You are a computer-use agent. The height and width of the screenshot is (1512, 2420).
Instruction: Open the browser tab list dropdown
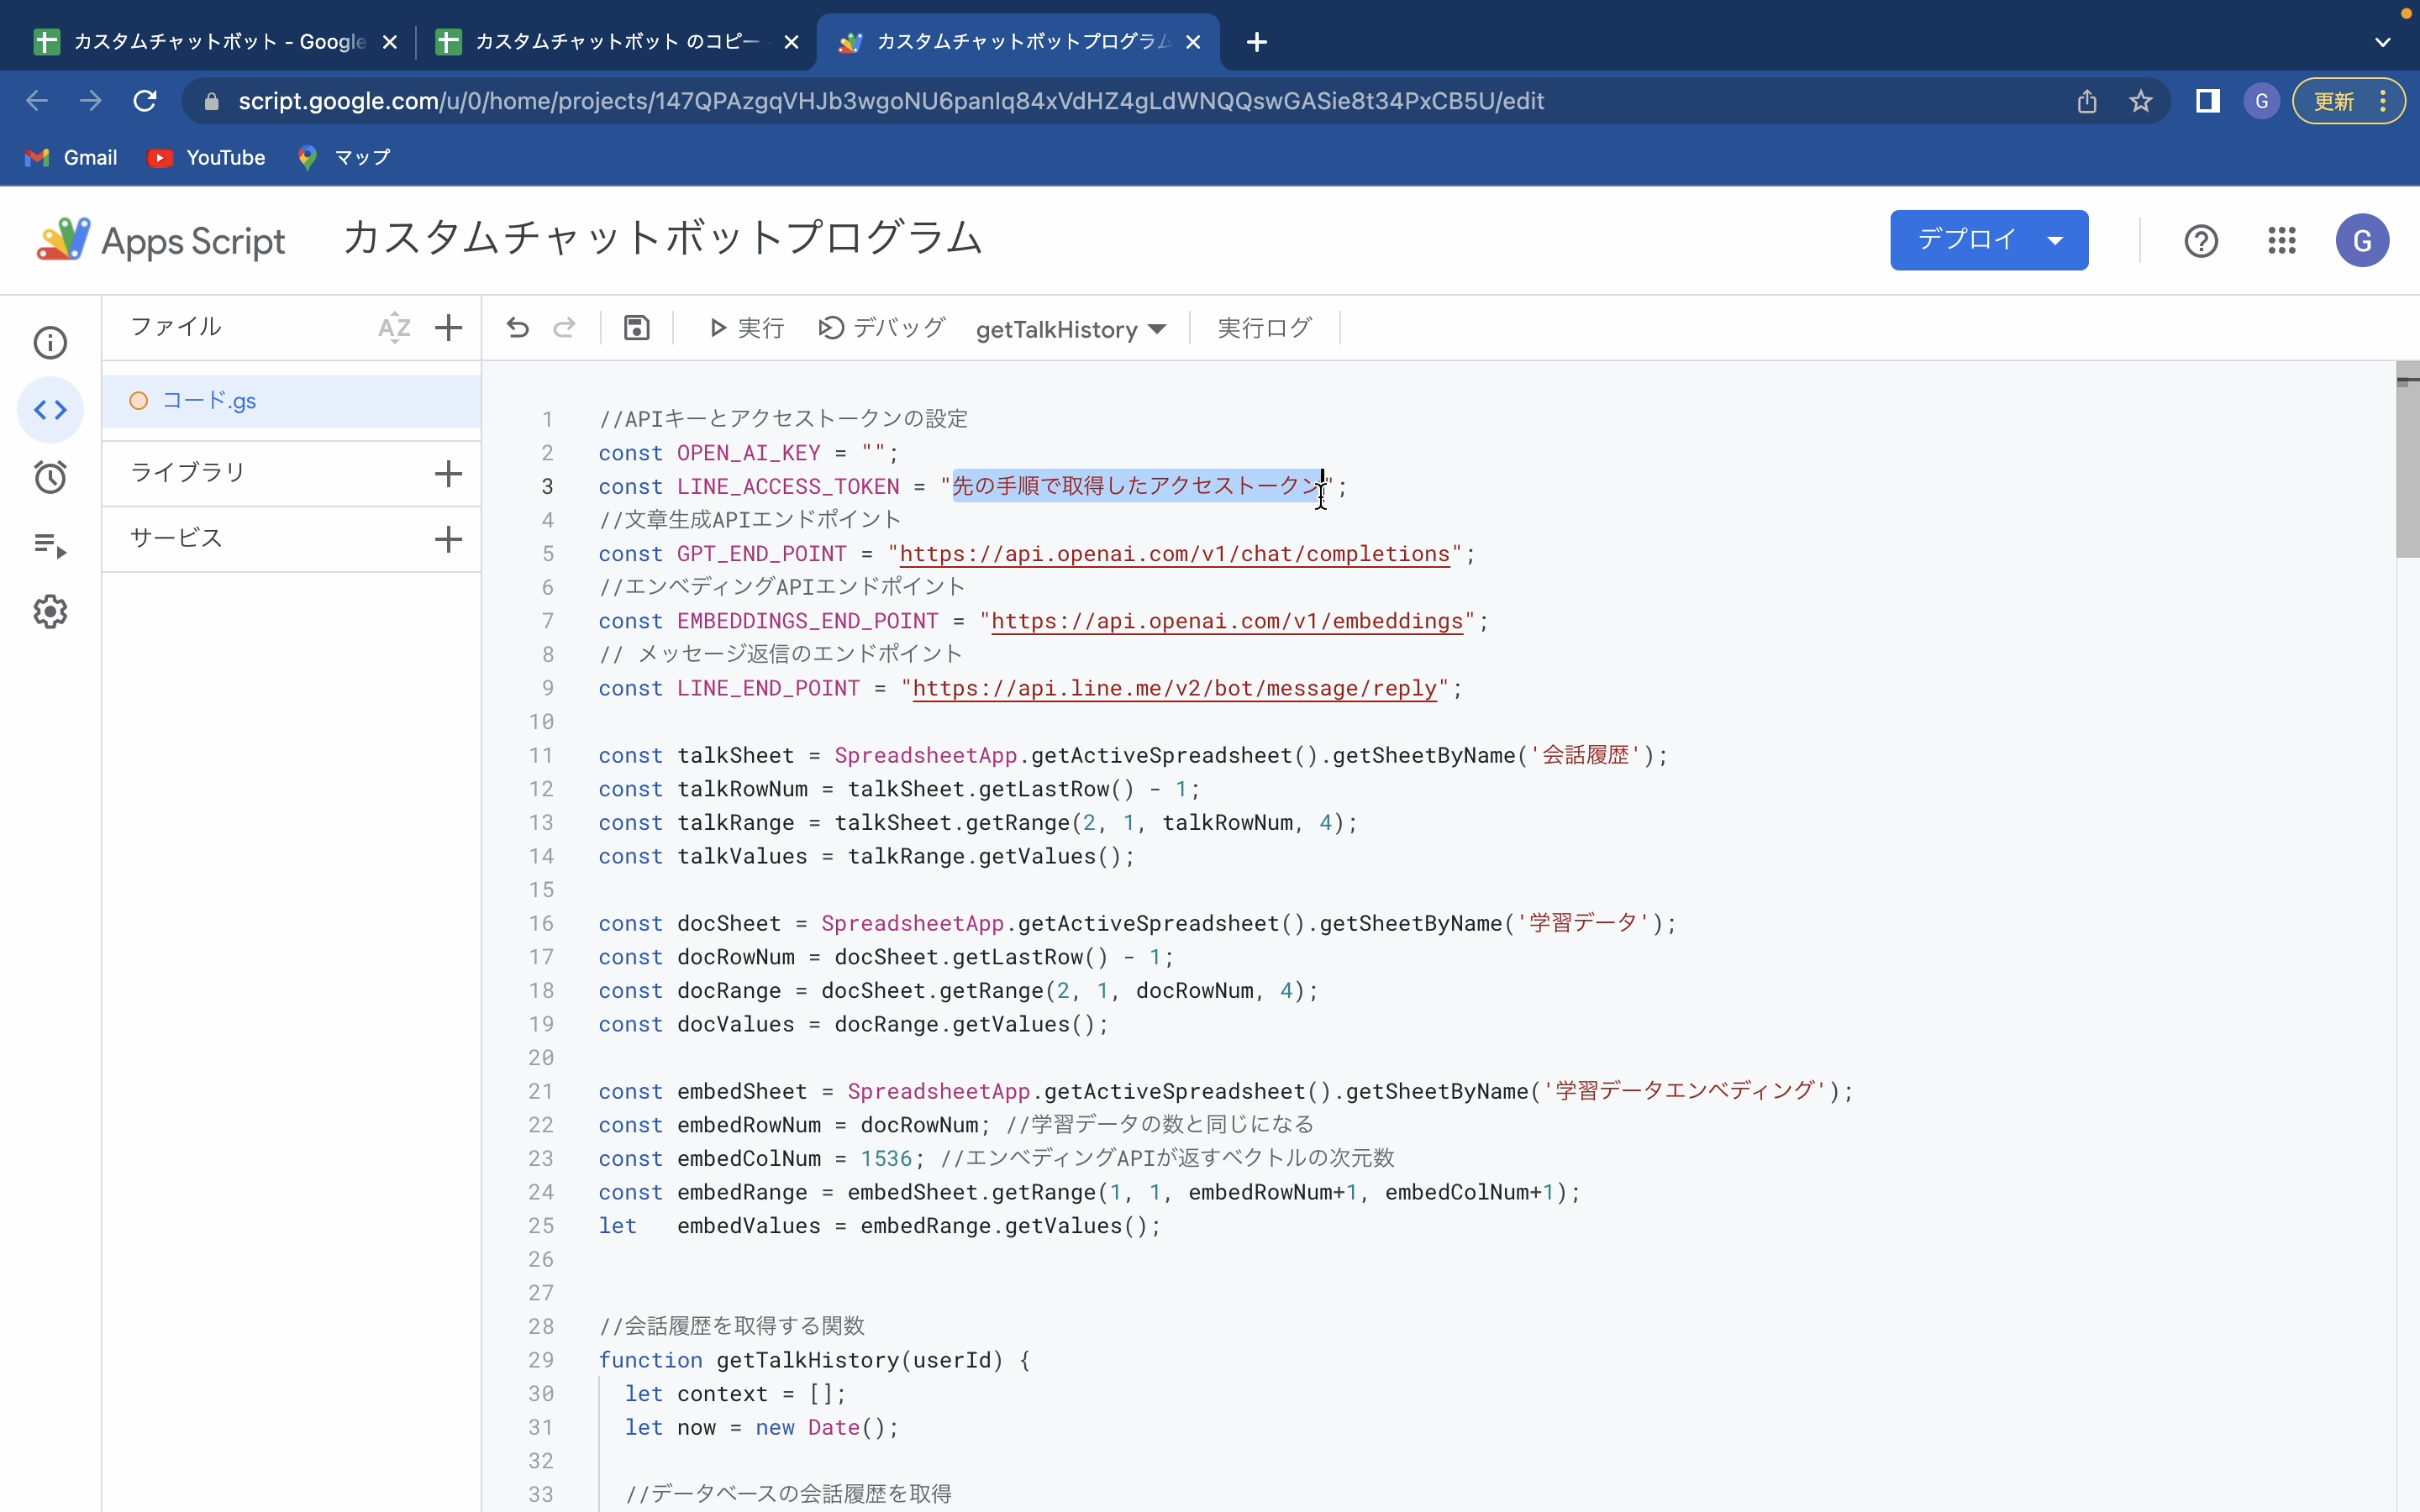(2381, 42)
